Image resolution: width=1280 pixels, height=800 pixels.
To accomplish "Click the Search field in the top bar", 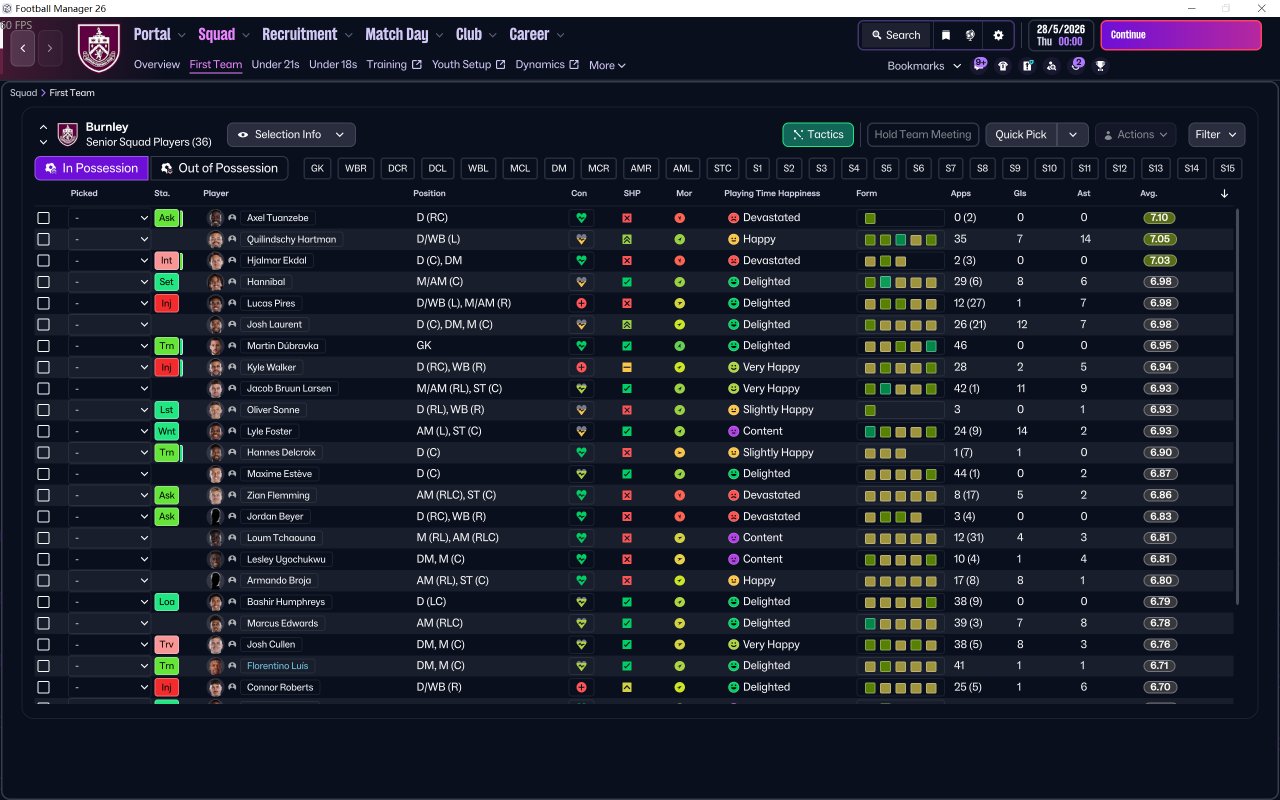I will [895, 35].
